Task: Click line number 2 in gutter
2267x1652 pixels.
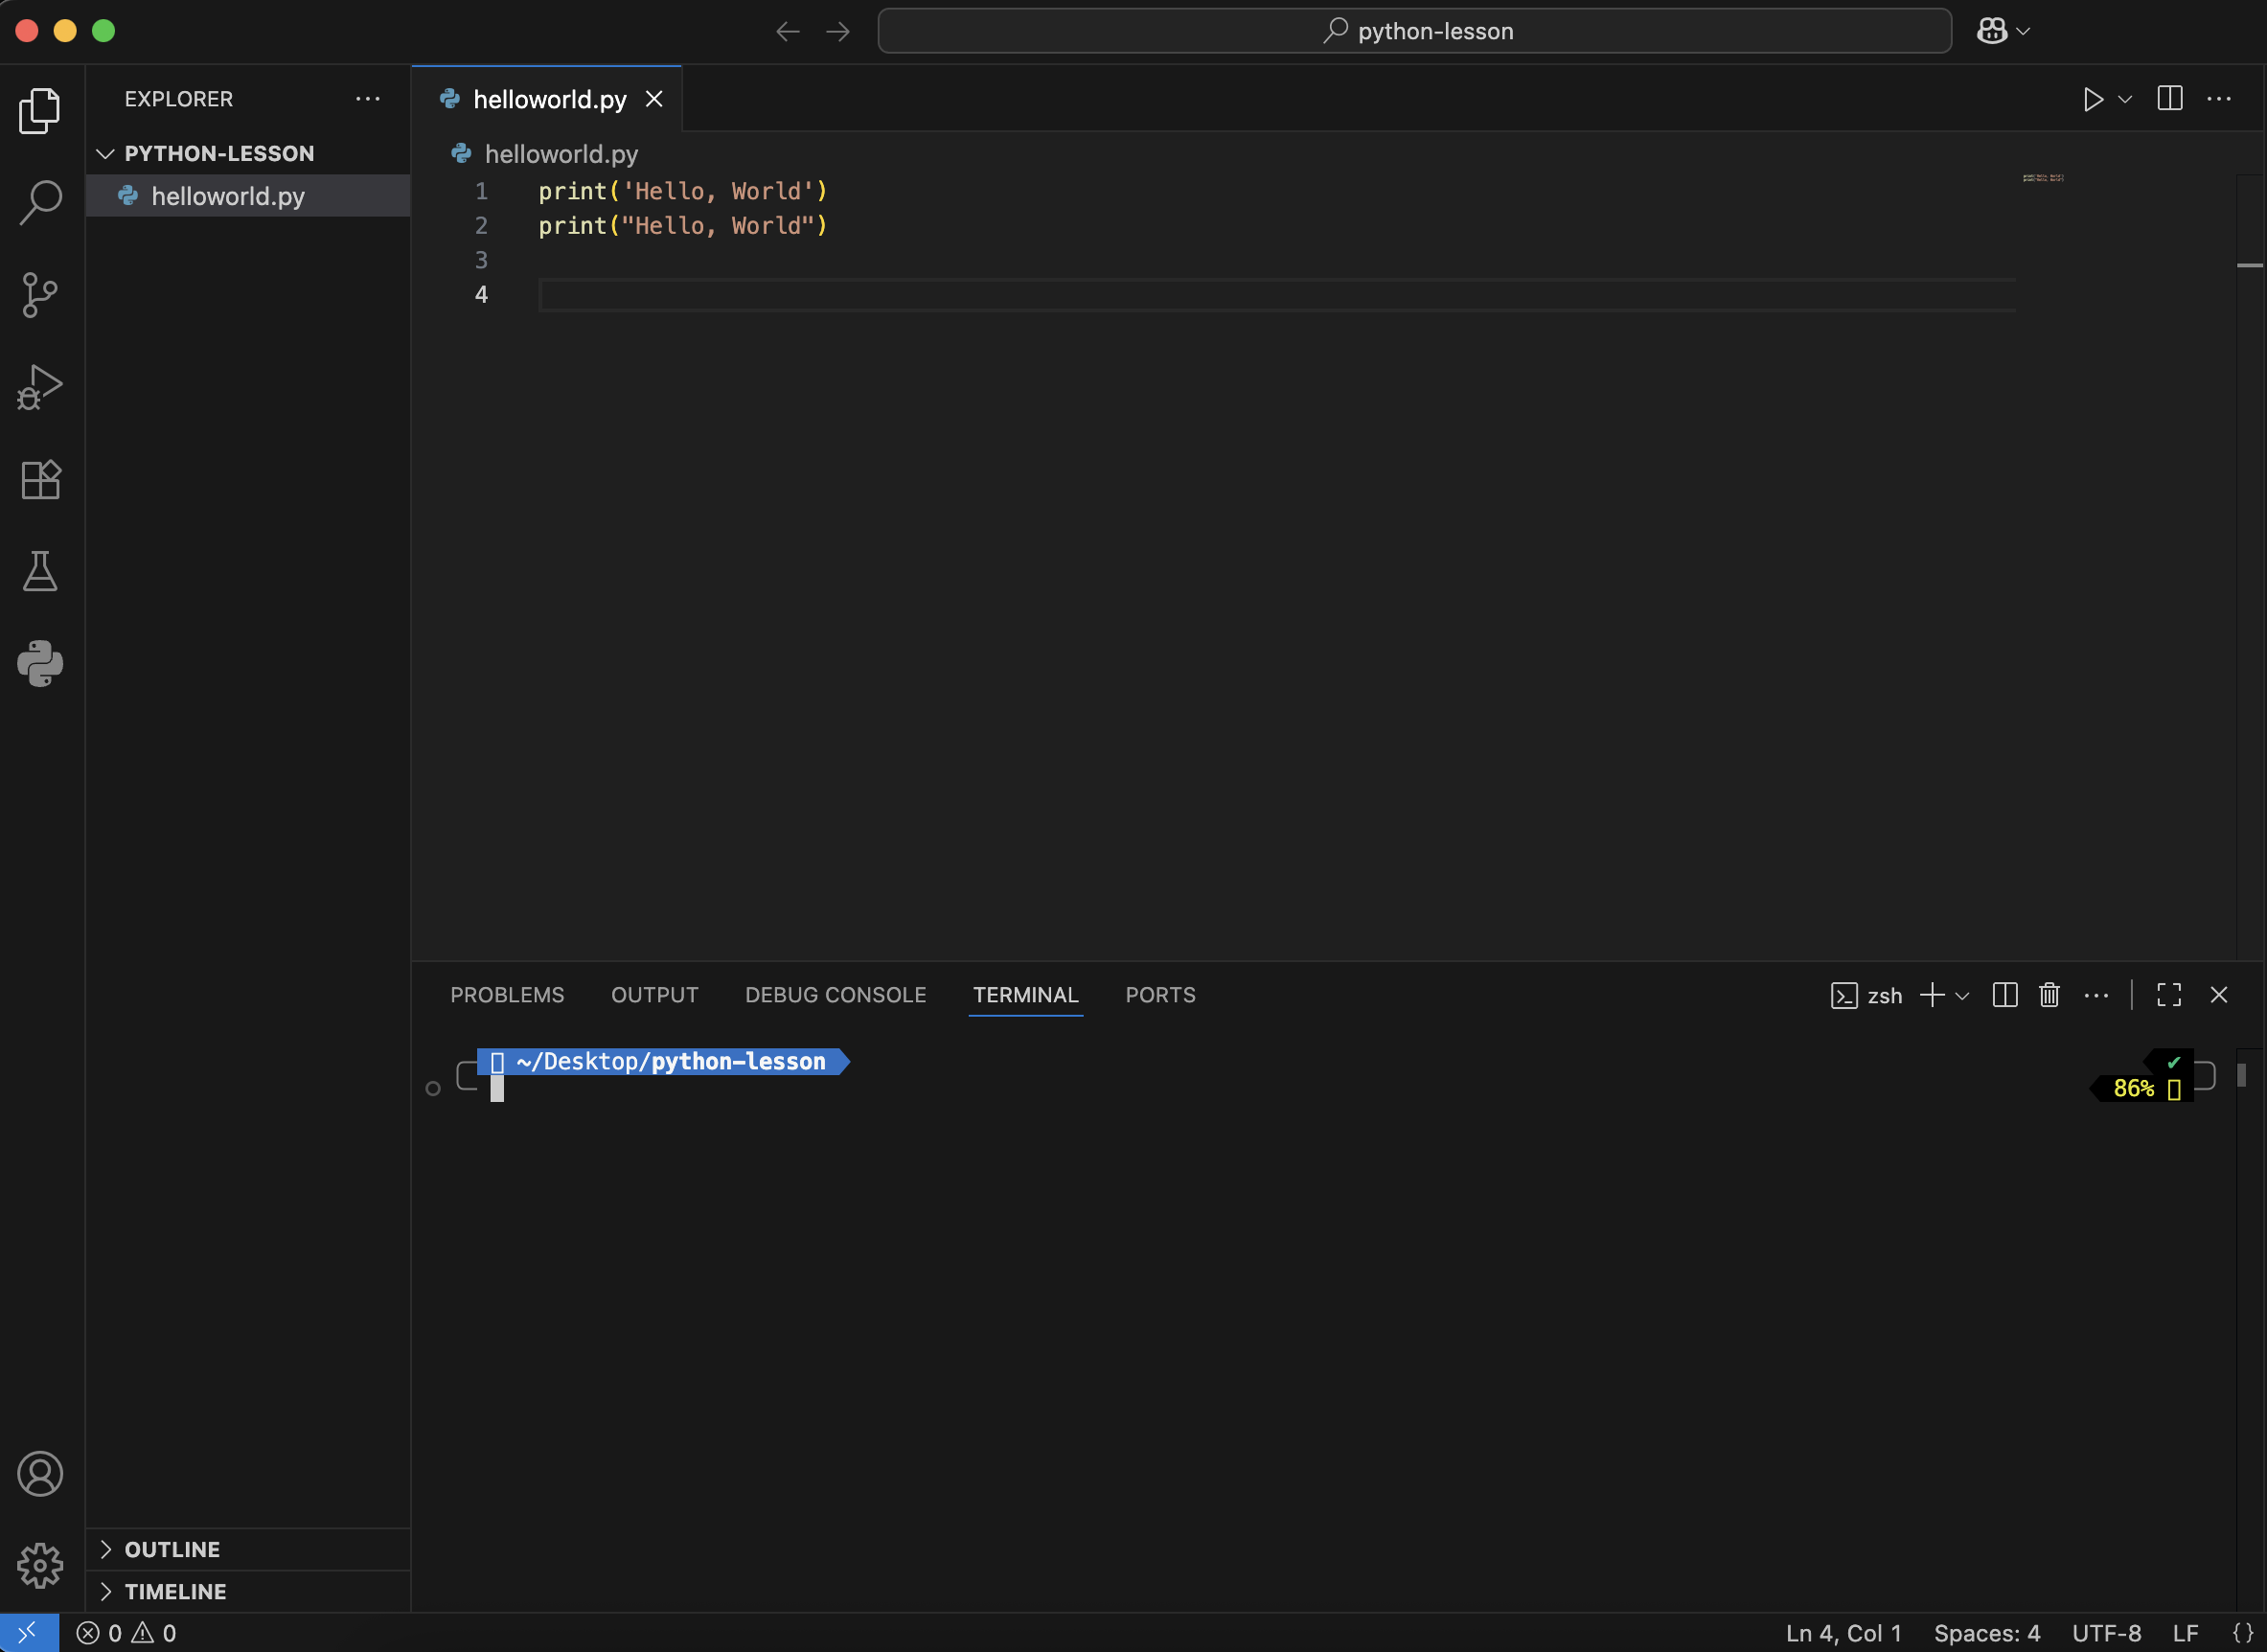Action: (481, 226)
